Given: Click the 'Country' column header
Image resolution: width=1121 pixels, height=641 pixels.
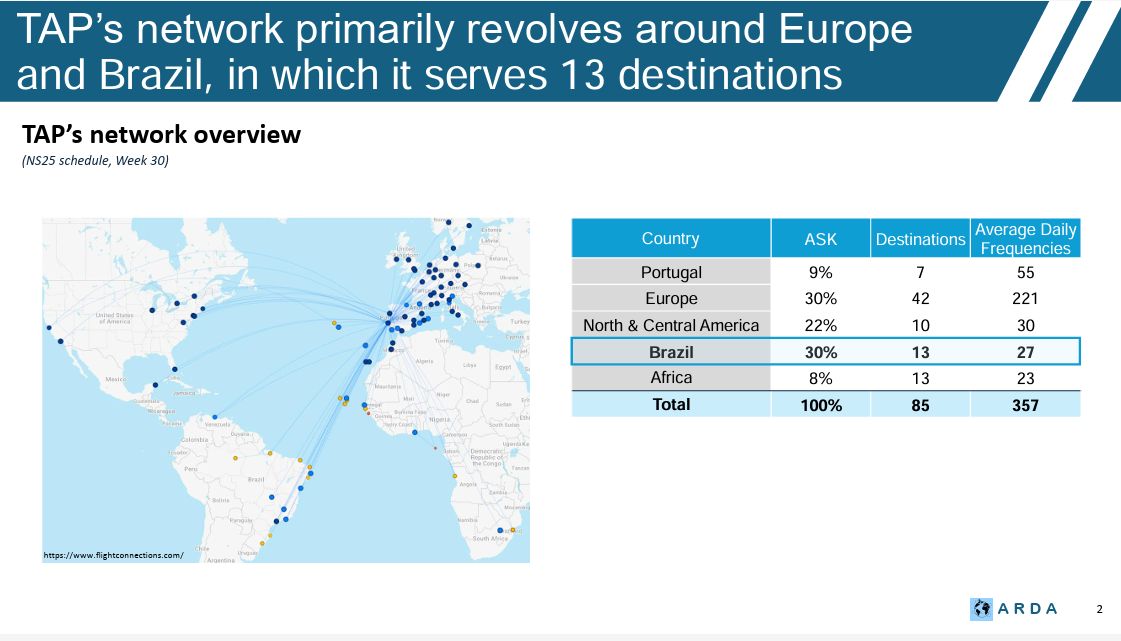Looking at the screenshot, I should (671, 238).
